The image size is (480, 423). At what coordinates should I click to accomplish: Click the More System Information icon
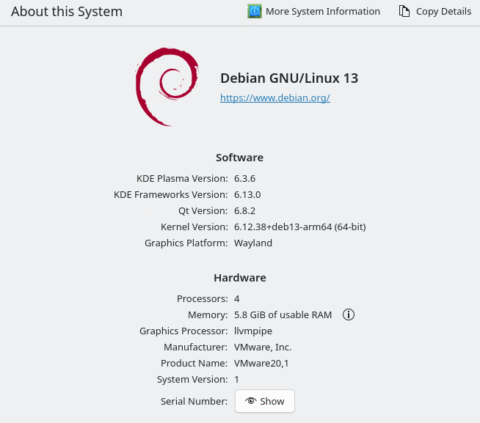pos(255,11)
